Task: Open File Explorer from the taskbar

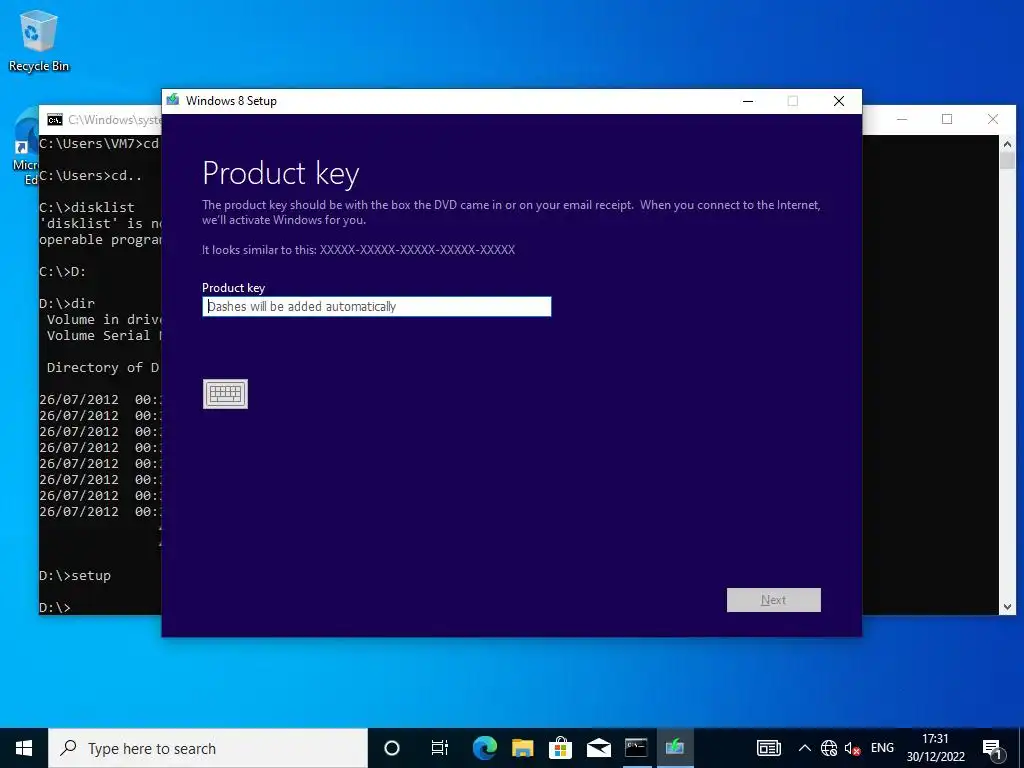Action: tap(522, 748)
